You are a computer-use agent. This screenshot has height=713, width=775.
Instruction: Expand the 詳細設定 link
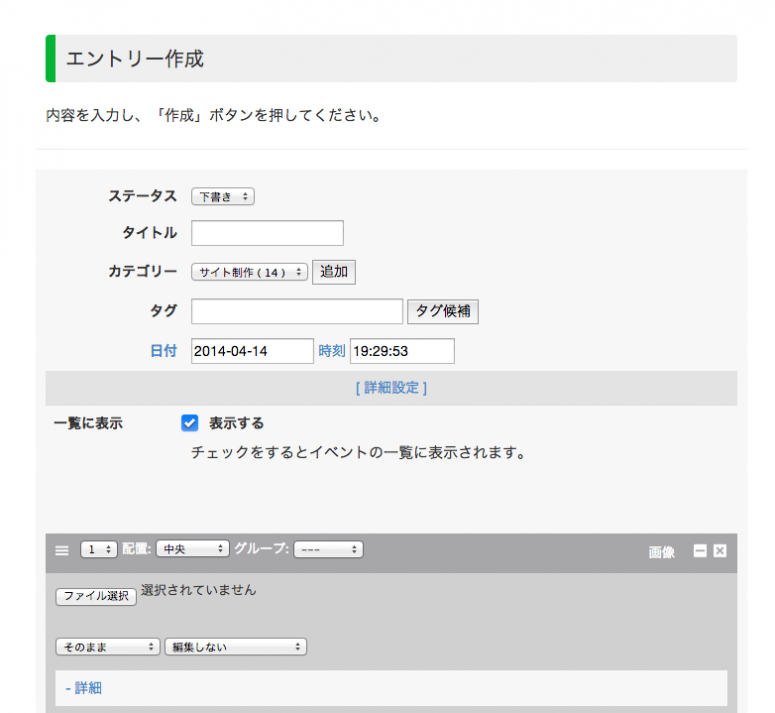coord(391,387)
